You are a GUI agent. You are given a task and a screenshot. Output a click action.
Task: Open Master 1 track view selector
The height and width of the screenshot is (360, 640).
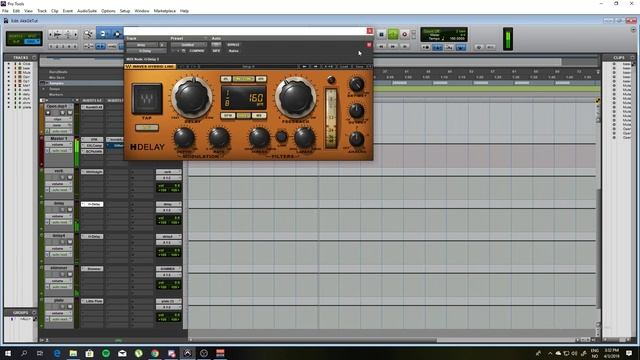click(58, 145)
